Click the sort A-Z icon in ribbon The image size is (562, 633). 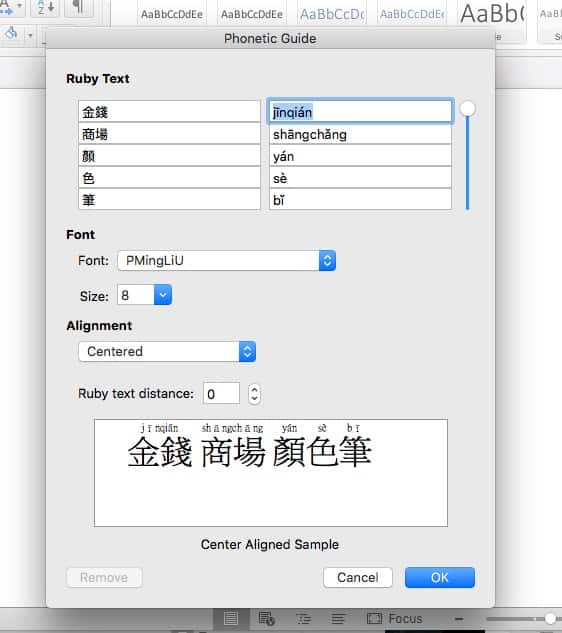click(x=45, y=7)
